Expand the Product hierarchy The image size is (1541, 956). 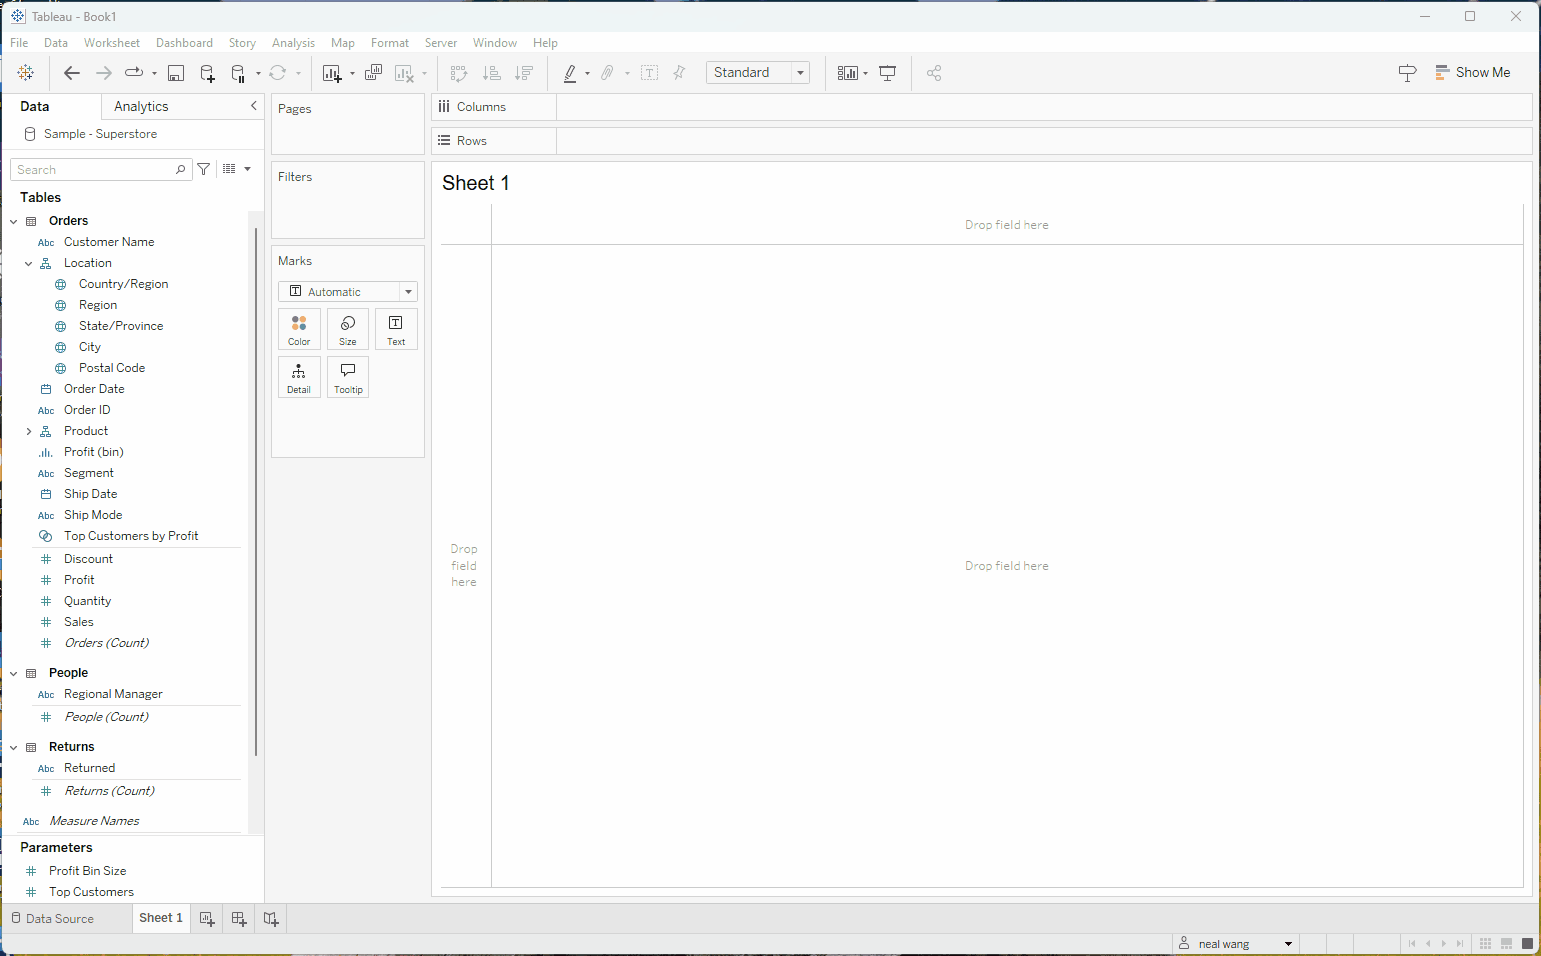[x=29, y=431]
